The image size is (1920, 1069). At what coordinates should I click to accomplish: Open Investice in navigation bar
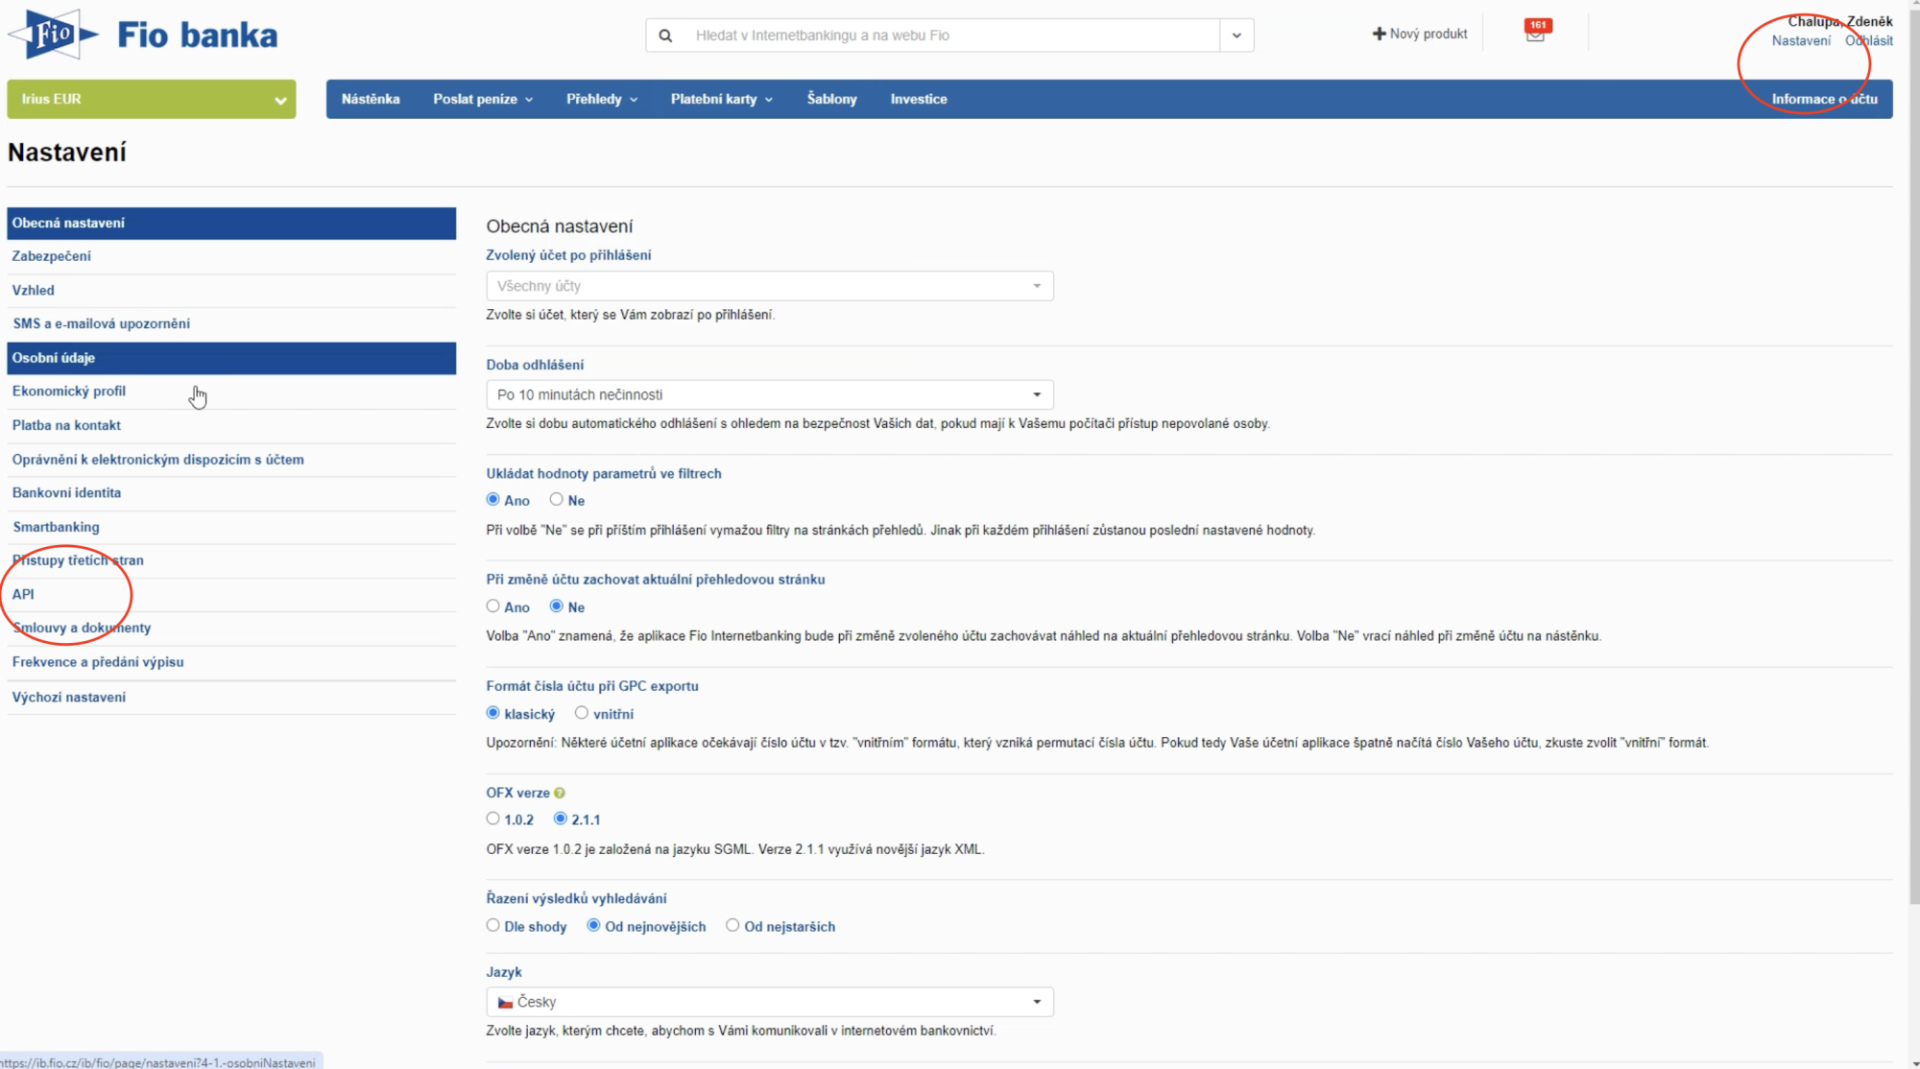click(919, 99)
